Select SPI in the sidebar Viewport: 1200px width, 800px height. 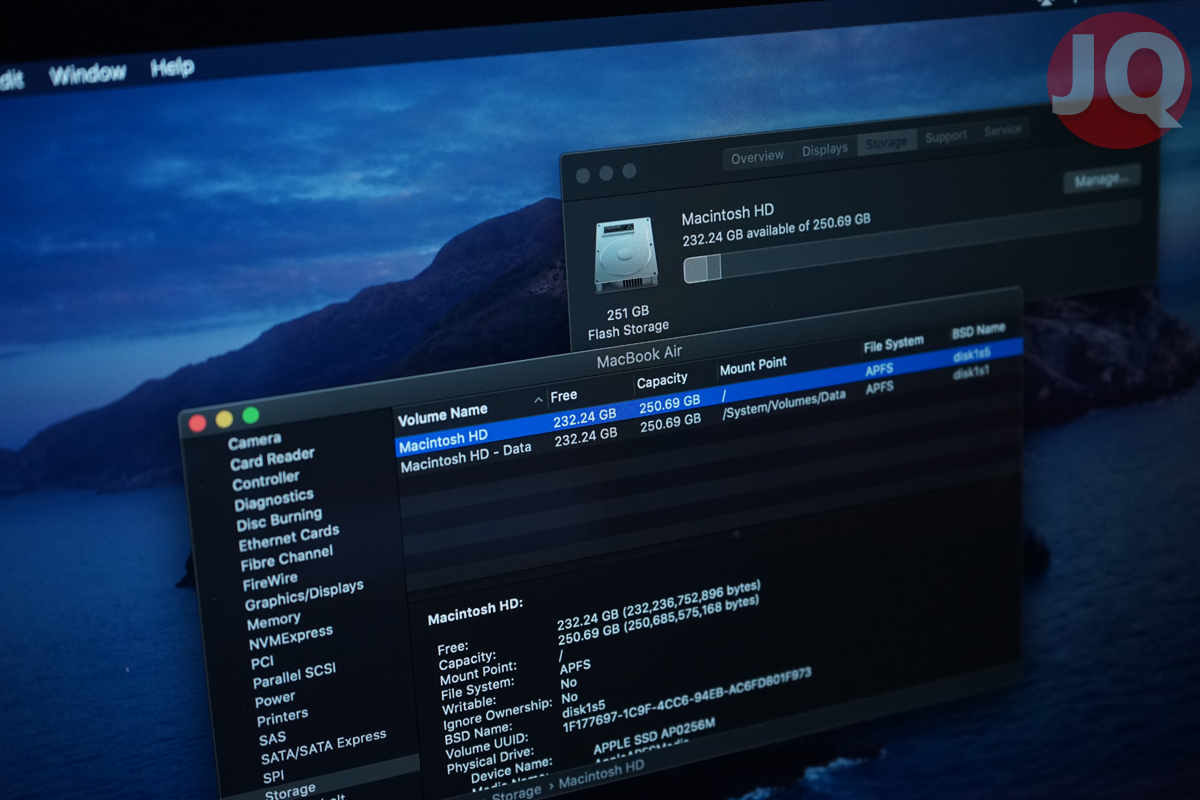click(x=274, y=777)
